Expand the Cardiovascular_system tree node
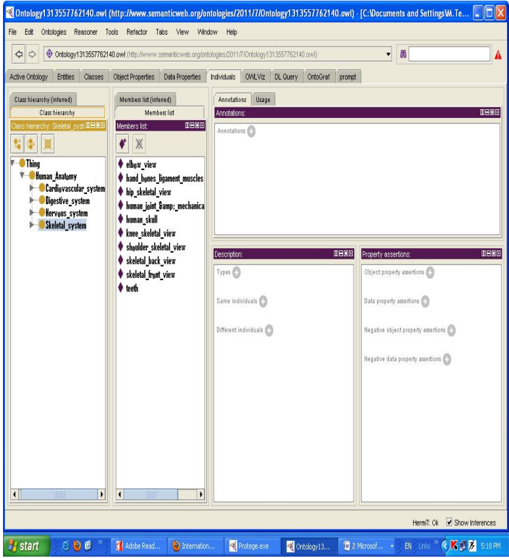The height and width of the screenshot is (558, 509). tap(32, 188)
